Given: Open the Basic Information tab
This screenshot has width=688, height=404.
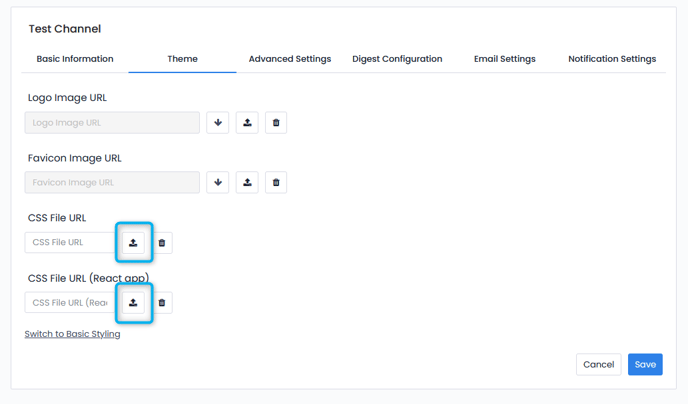Looking at the screenshot, I should pyautogui.click(x=75, y=59).
